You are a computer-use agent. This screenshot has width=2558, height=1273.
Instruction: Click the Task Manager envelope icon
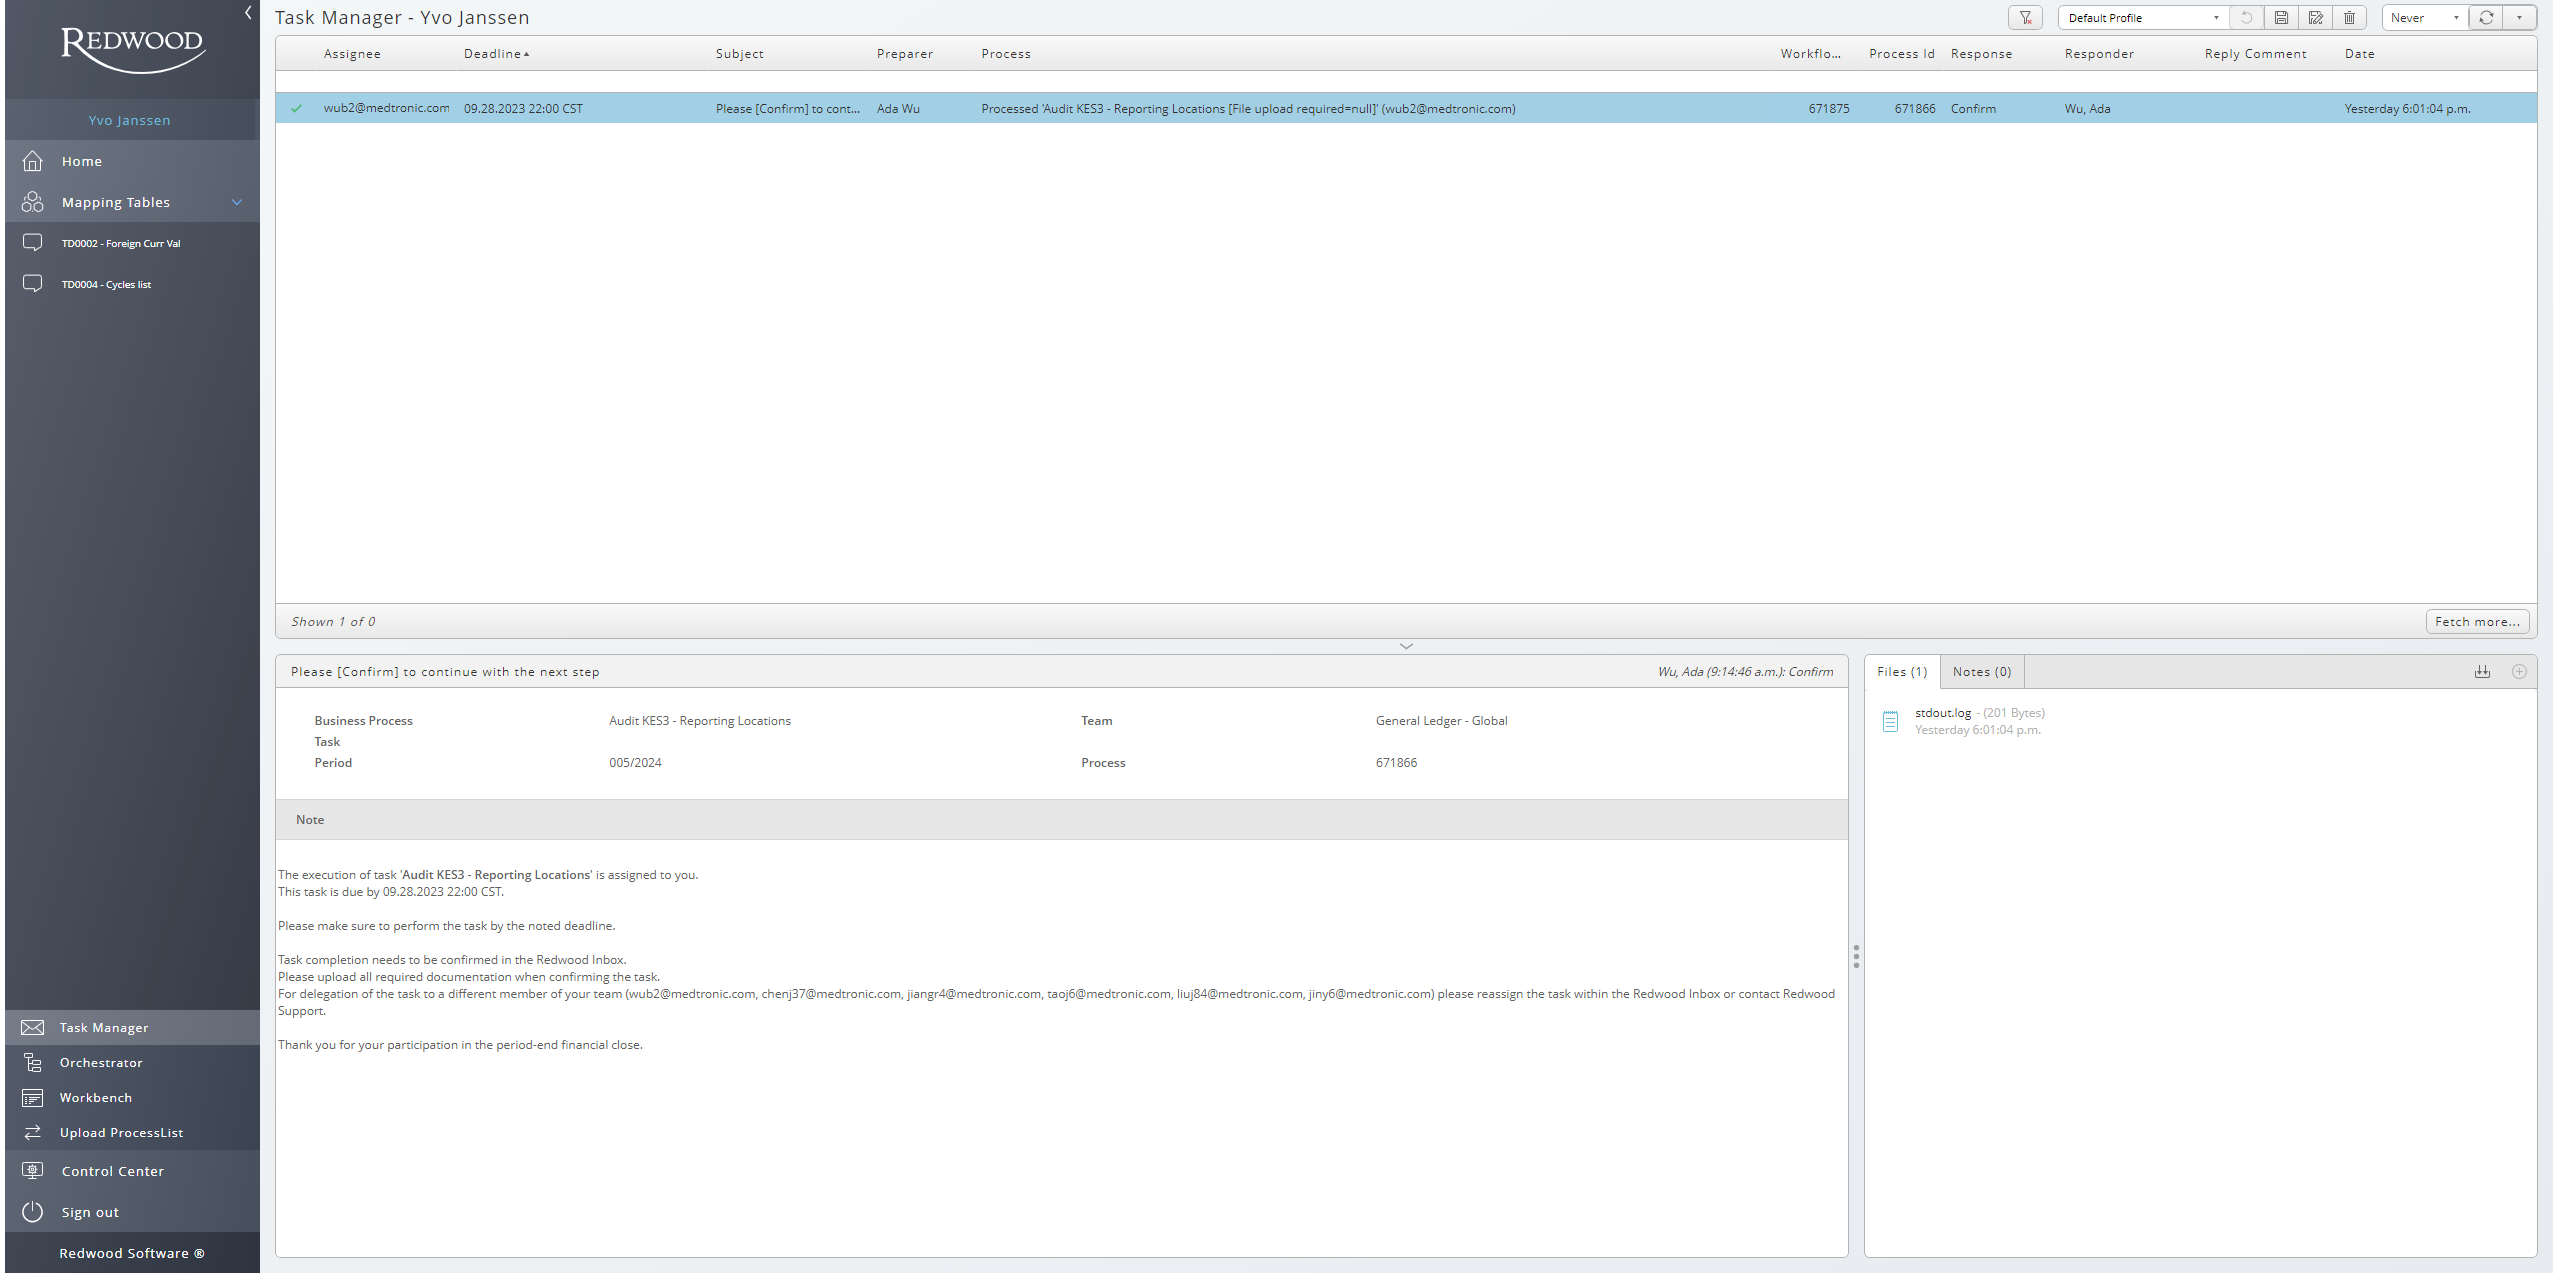[x=33, y=1028]
